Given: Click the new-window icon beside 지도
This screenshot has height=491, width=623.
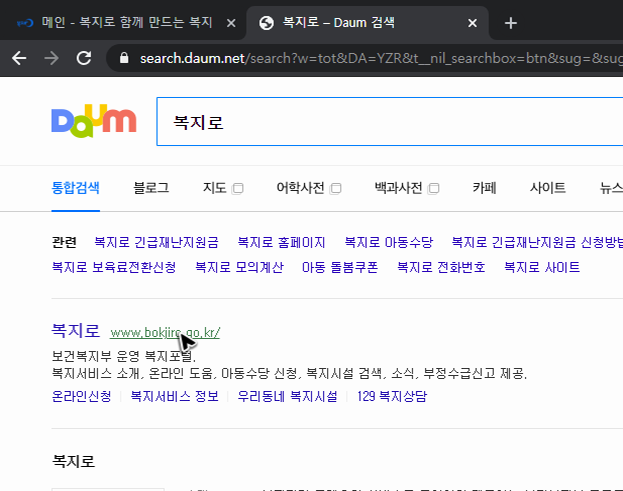Looking at the screenshot, I should click(238, 188).
